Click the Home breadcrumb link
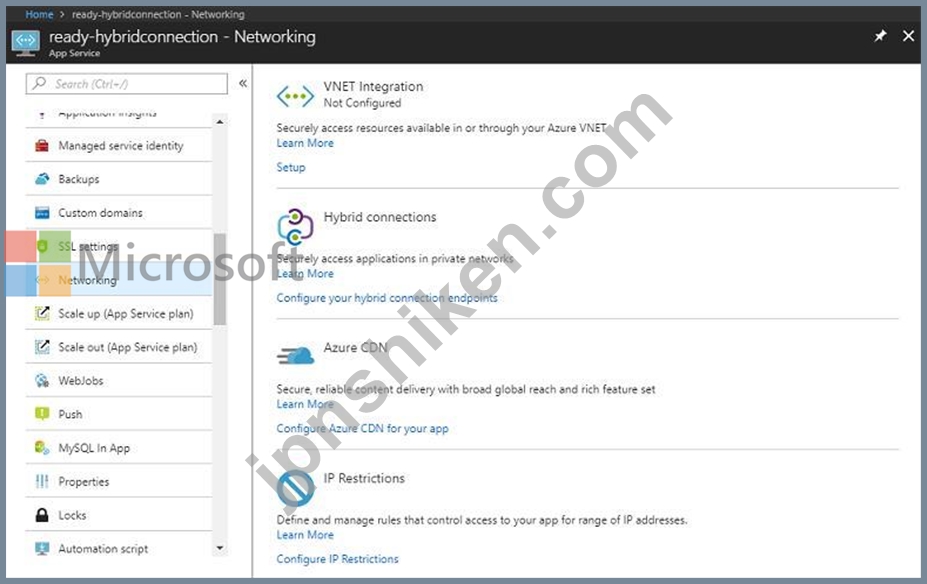This screenshot has width=927, height=584. (x=39, y=14)
